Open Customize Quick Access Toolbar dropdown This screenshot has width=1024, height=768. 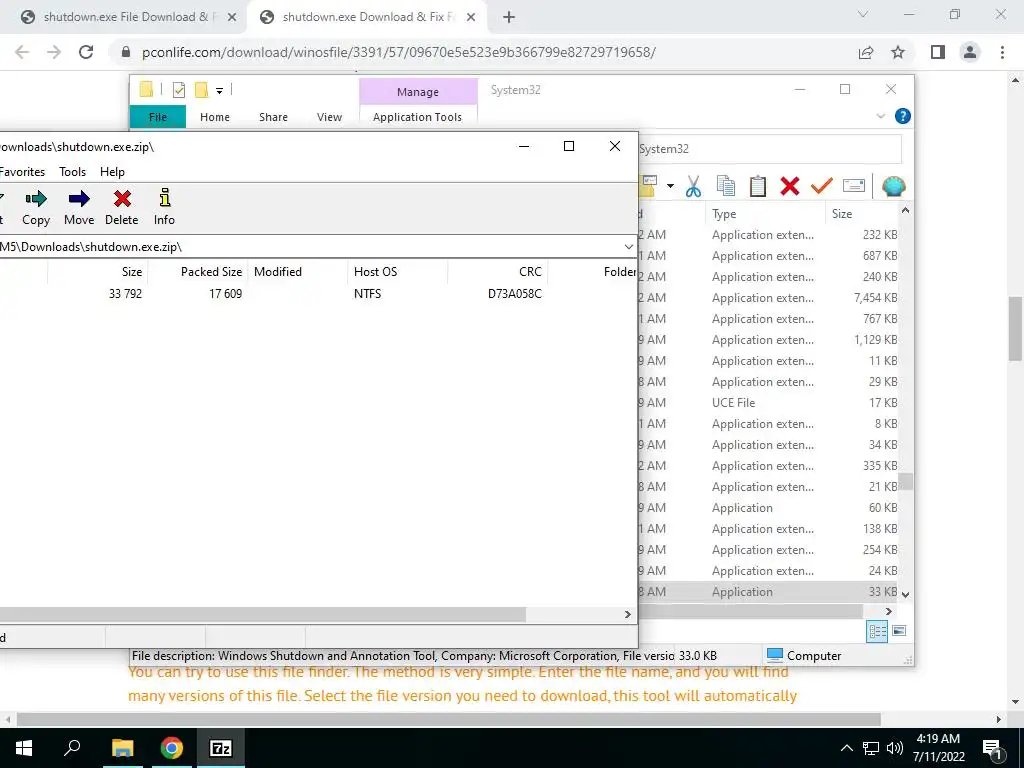(219, 91)
